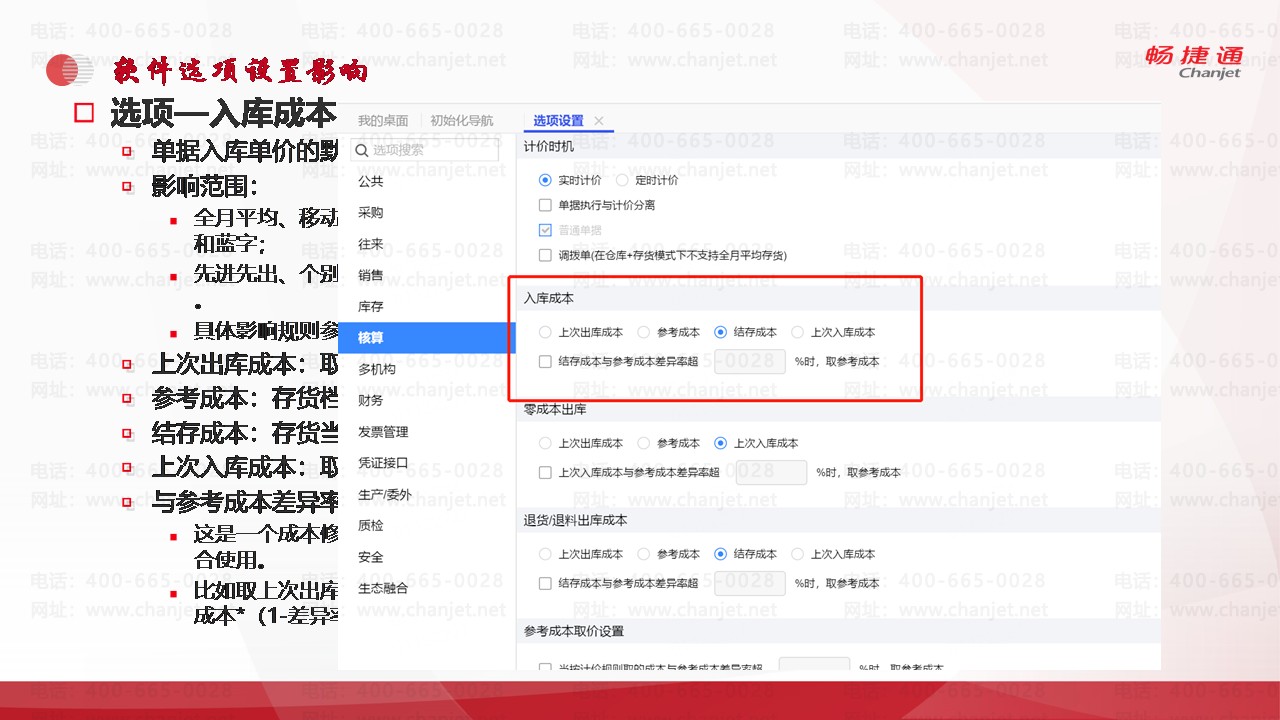Screen dimensions: 1280x720
Task: Click the 零成本出库 section heading
Action: [x=555, y=409]
